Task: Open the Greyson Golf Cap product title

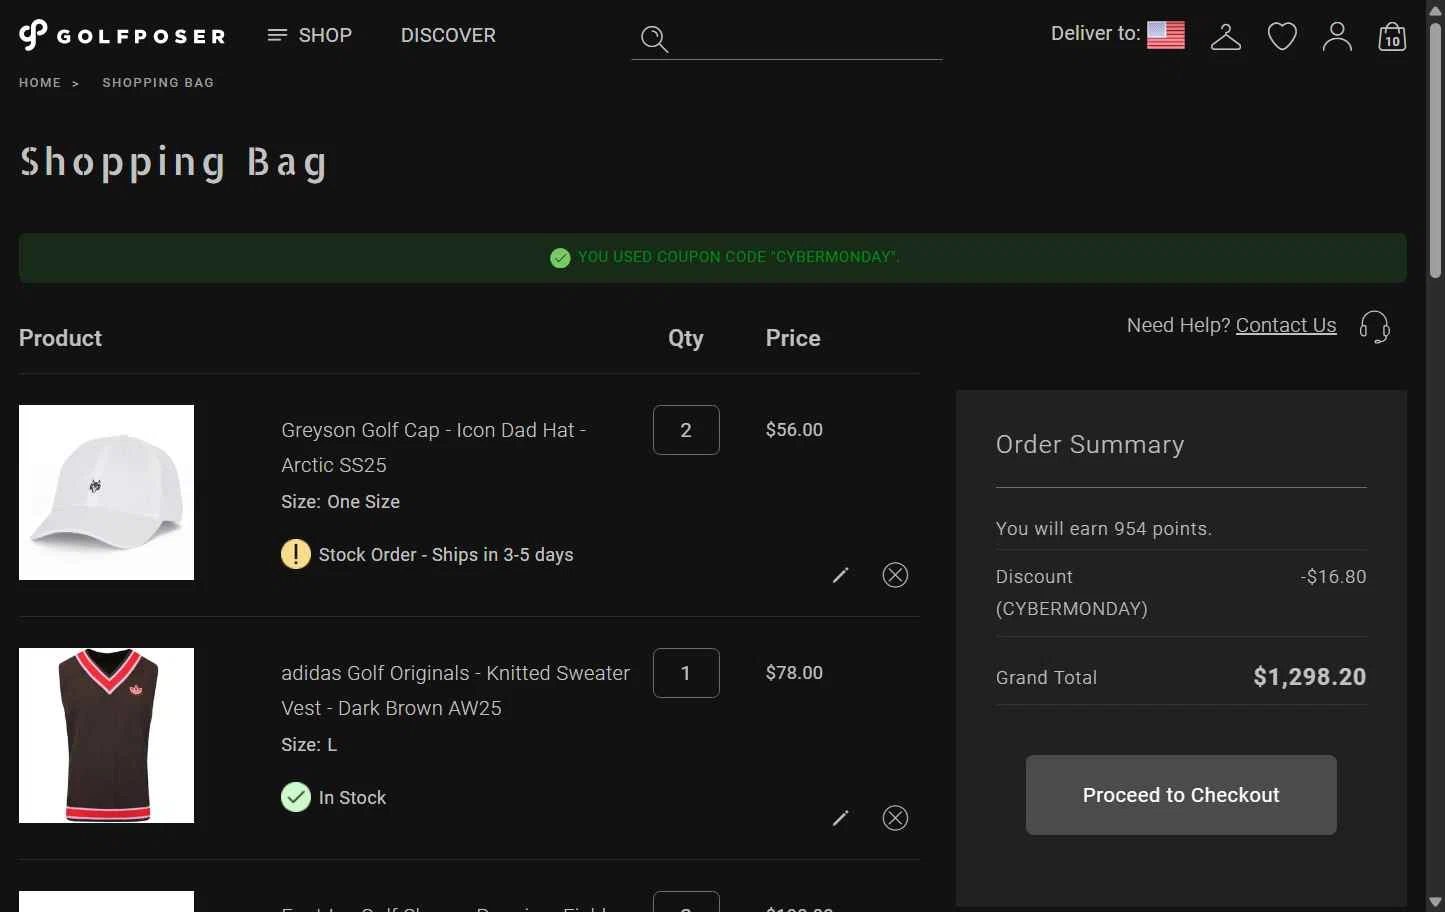Action: (x=434, y=447)
